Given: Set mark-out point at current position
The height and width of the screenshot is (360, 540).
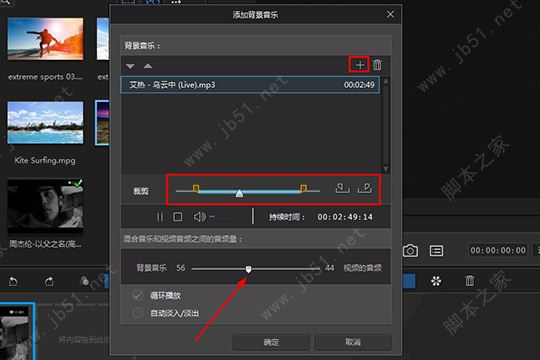Looking at the screenshot, I should [365, 188].
